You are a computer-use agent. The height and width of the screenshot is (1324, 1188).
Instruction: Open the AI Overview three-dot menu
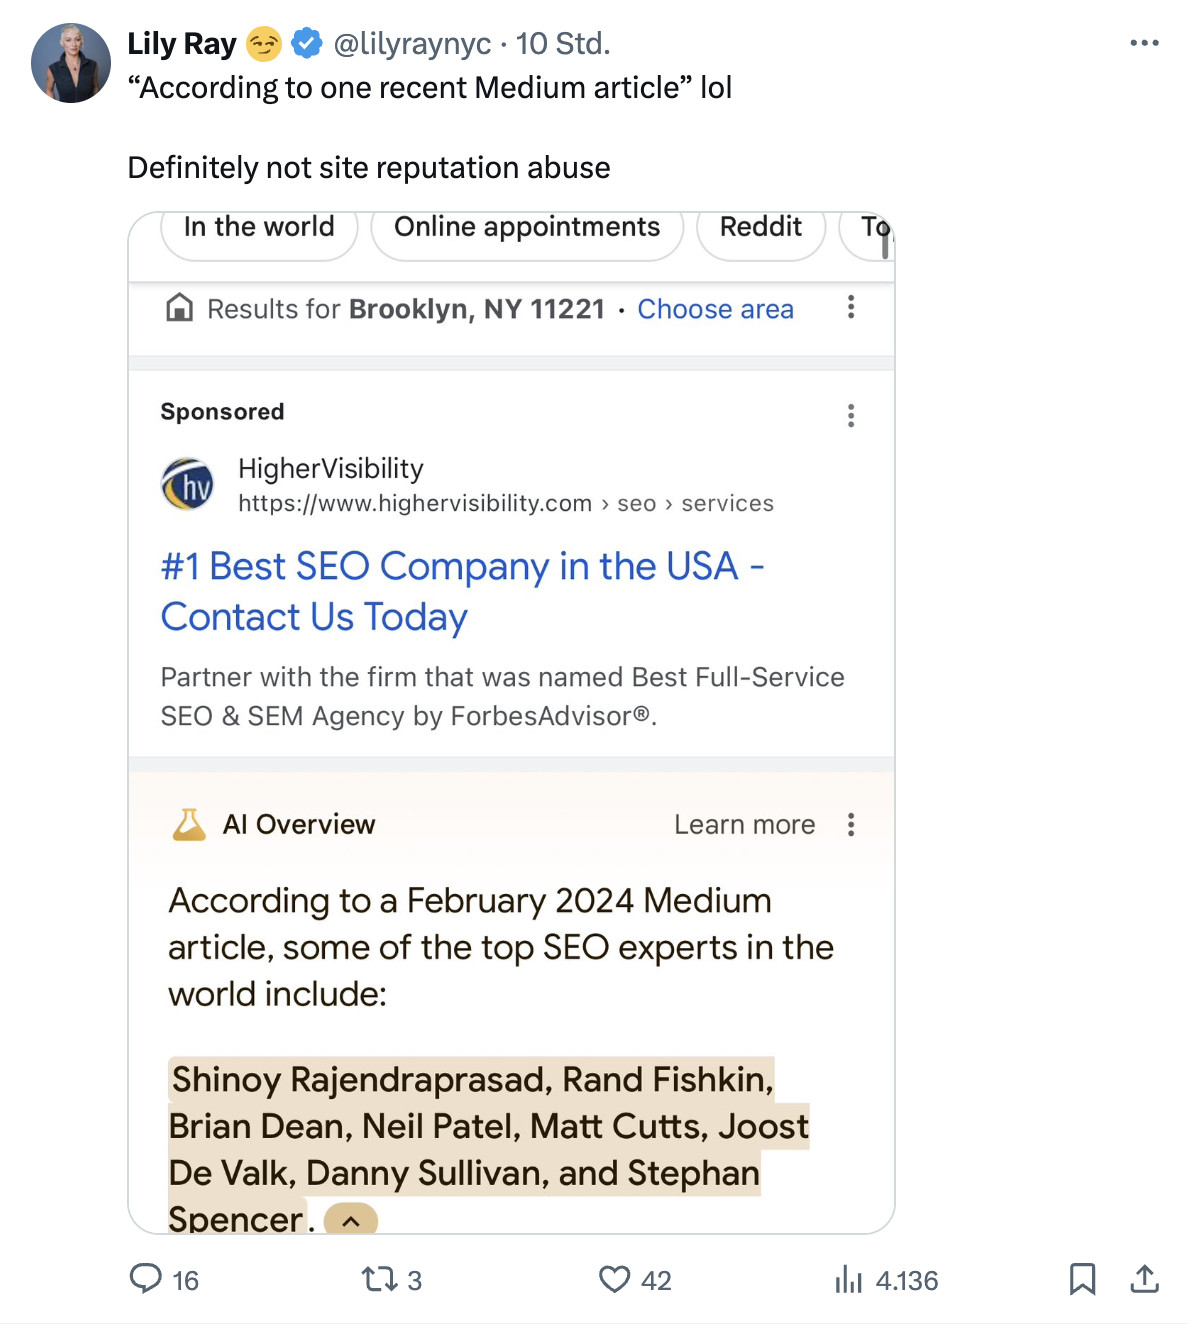point(851,824)
